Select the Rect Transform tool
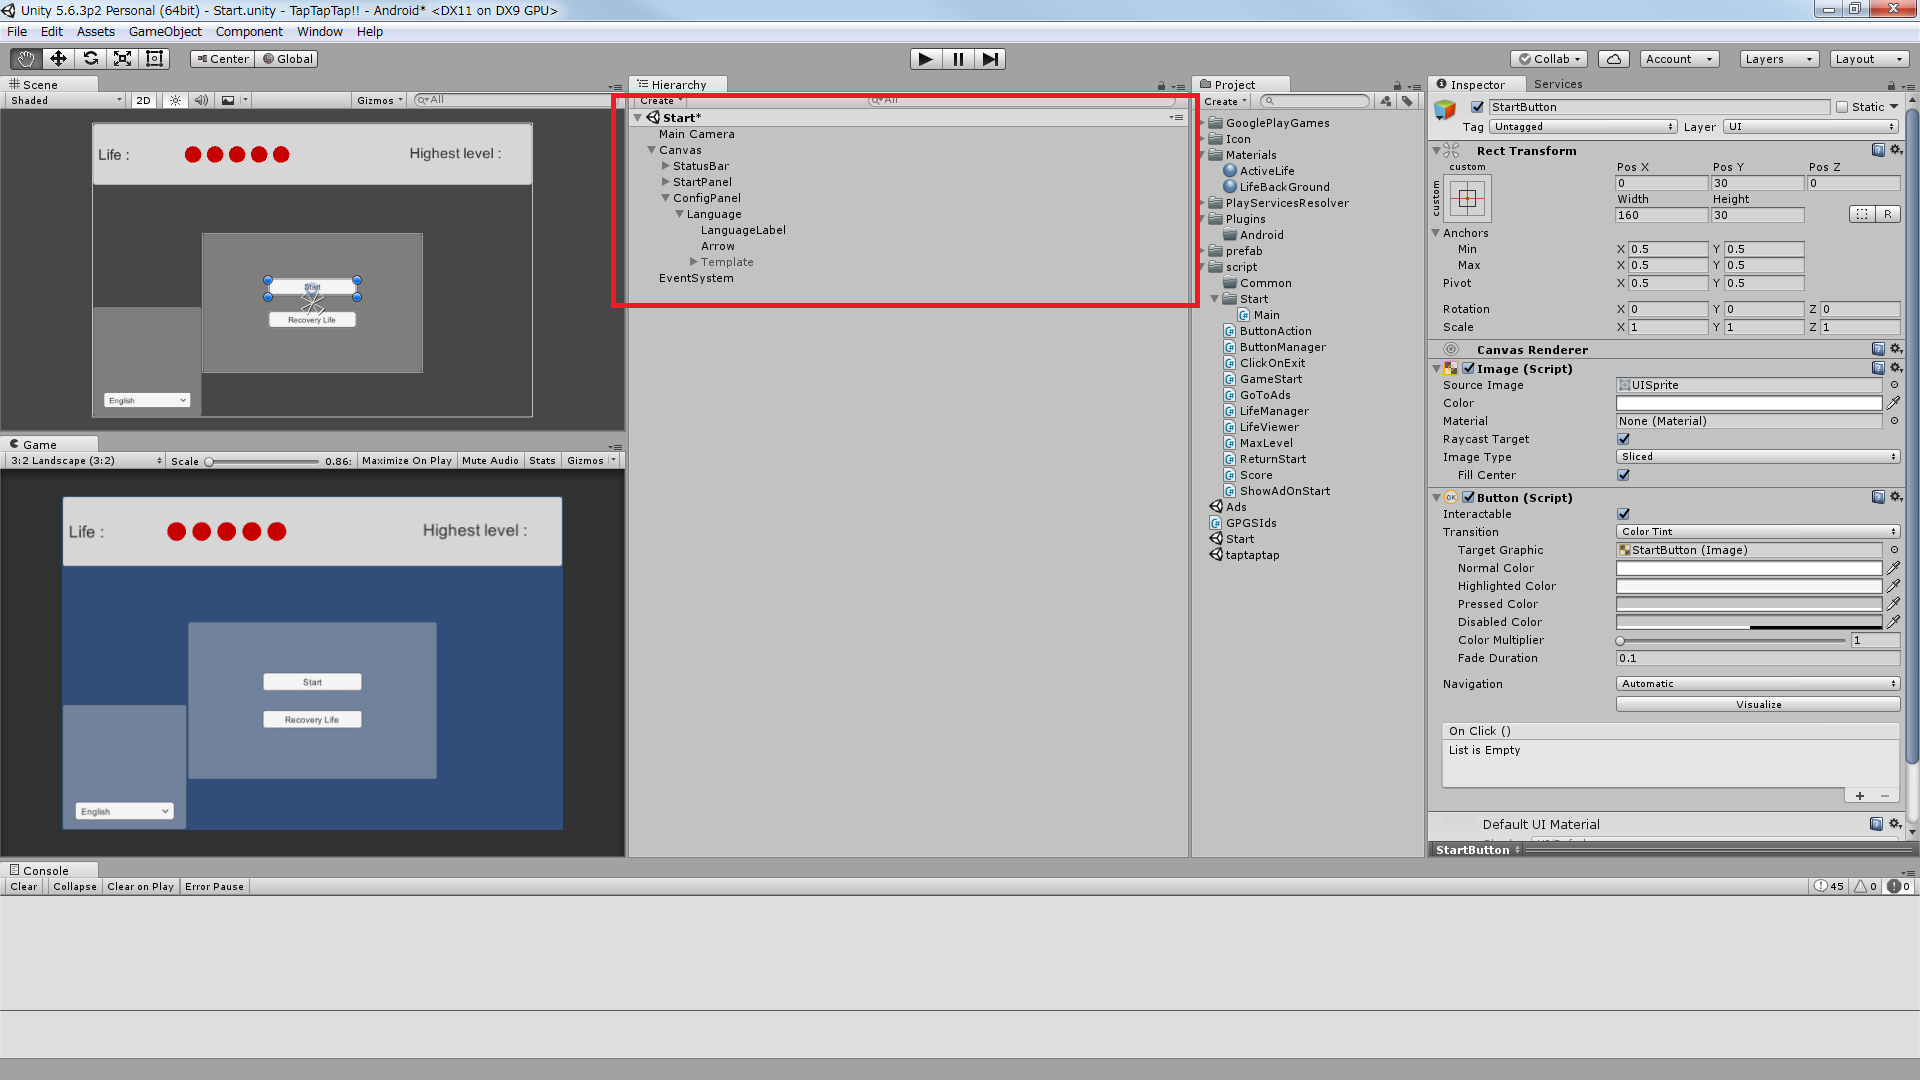 pos(154,59)
